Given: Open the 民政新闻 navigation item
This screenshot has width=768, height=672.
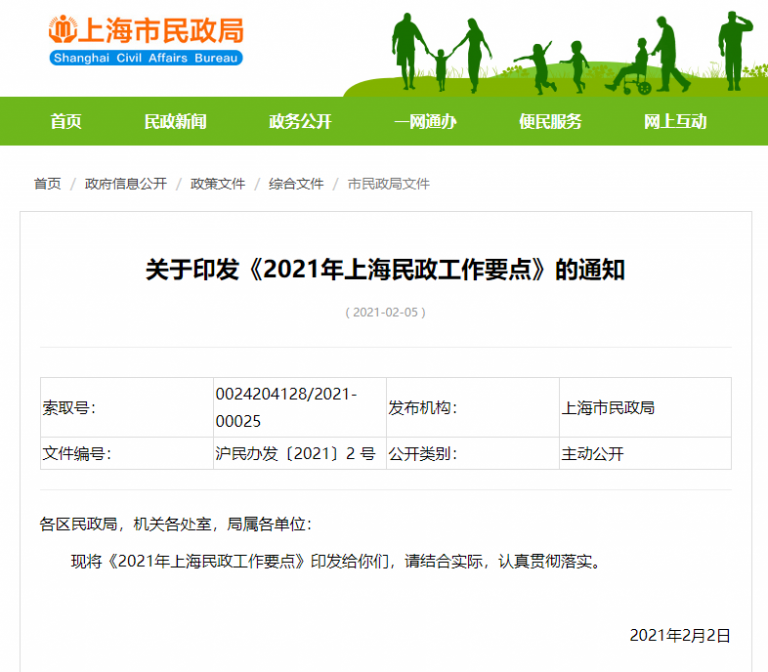Looking at the screenshot, I should 175,121.
